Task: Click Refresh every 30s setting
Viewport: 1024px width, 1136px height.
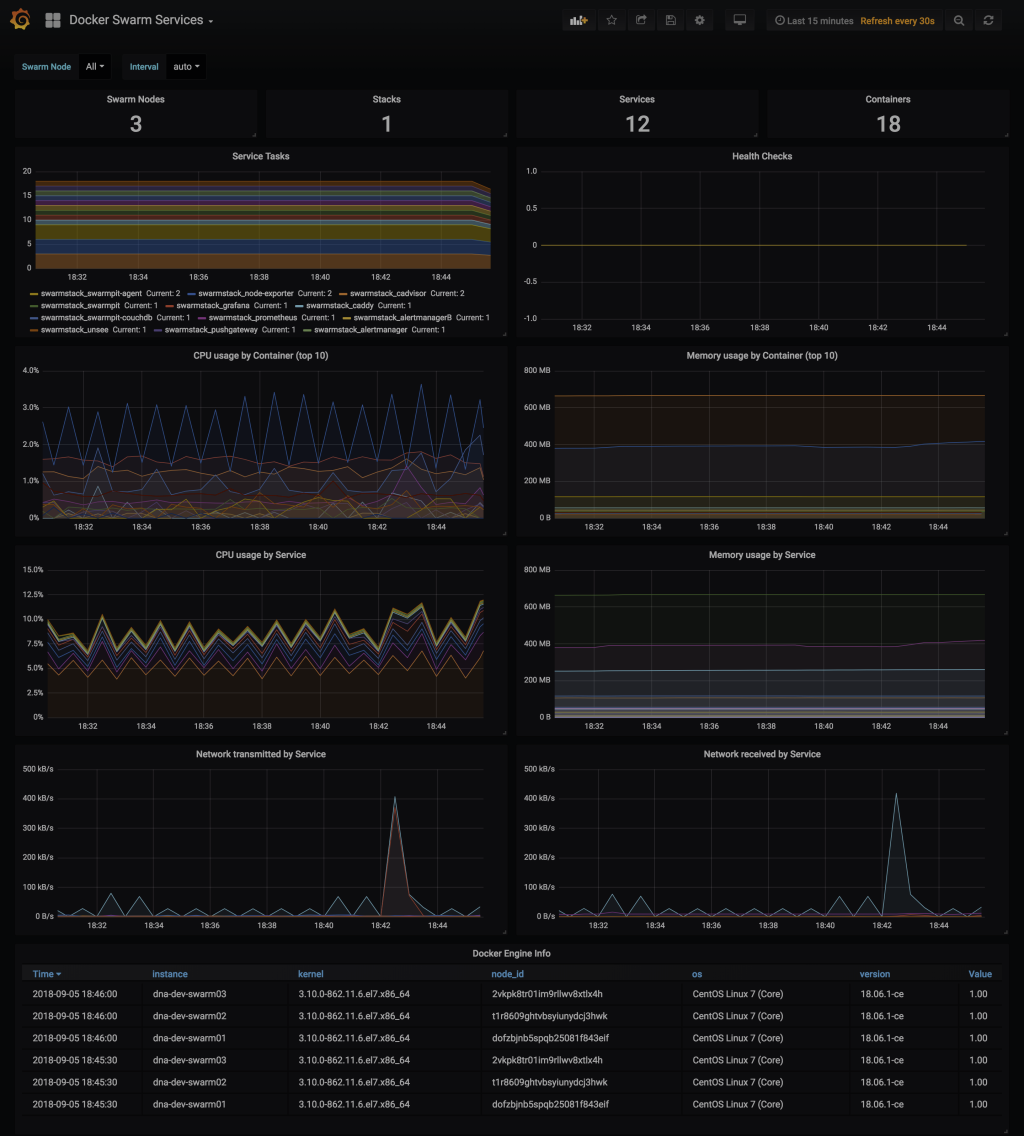Action: tap(897, 21)
